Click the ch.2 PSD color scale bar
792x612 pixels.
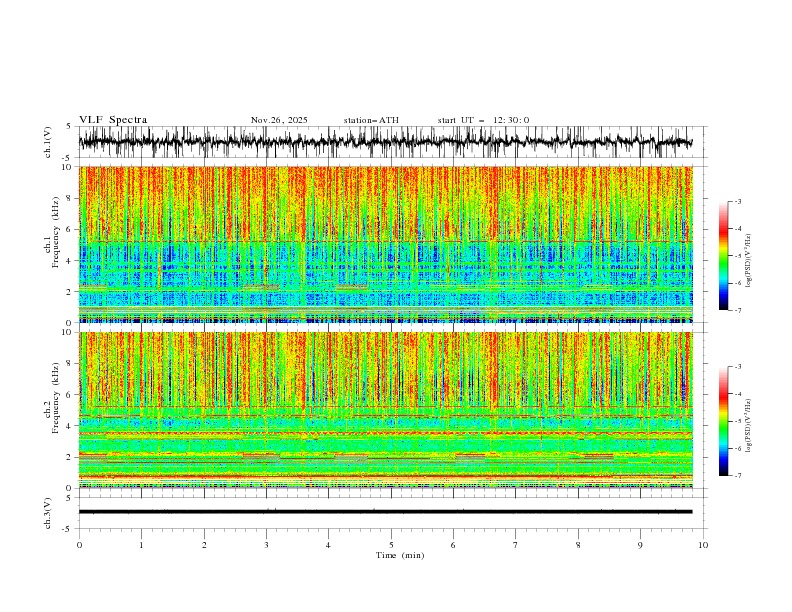pyautogui.click(x=723, y=421)
